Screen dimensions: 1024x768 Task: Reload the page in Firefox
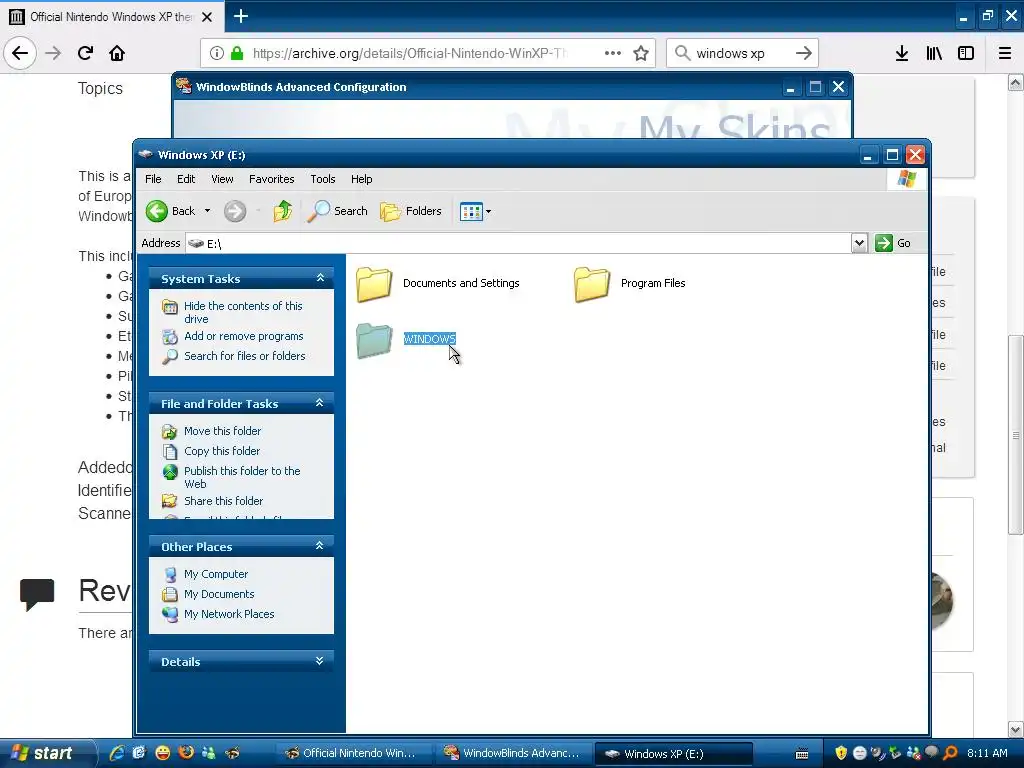click(x=85, y=53)
